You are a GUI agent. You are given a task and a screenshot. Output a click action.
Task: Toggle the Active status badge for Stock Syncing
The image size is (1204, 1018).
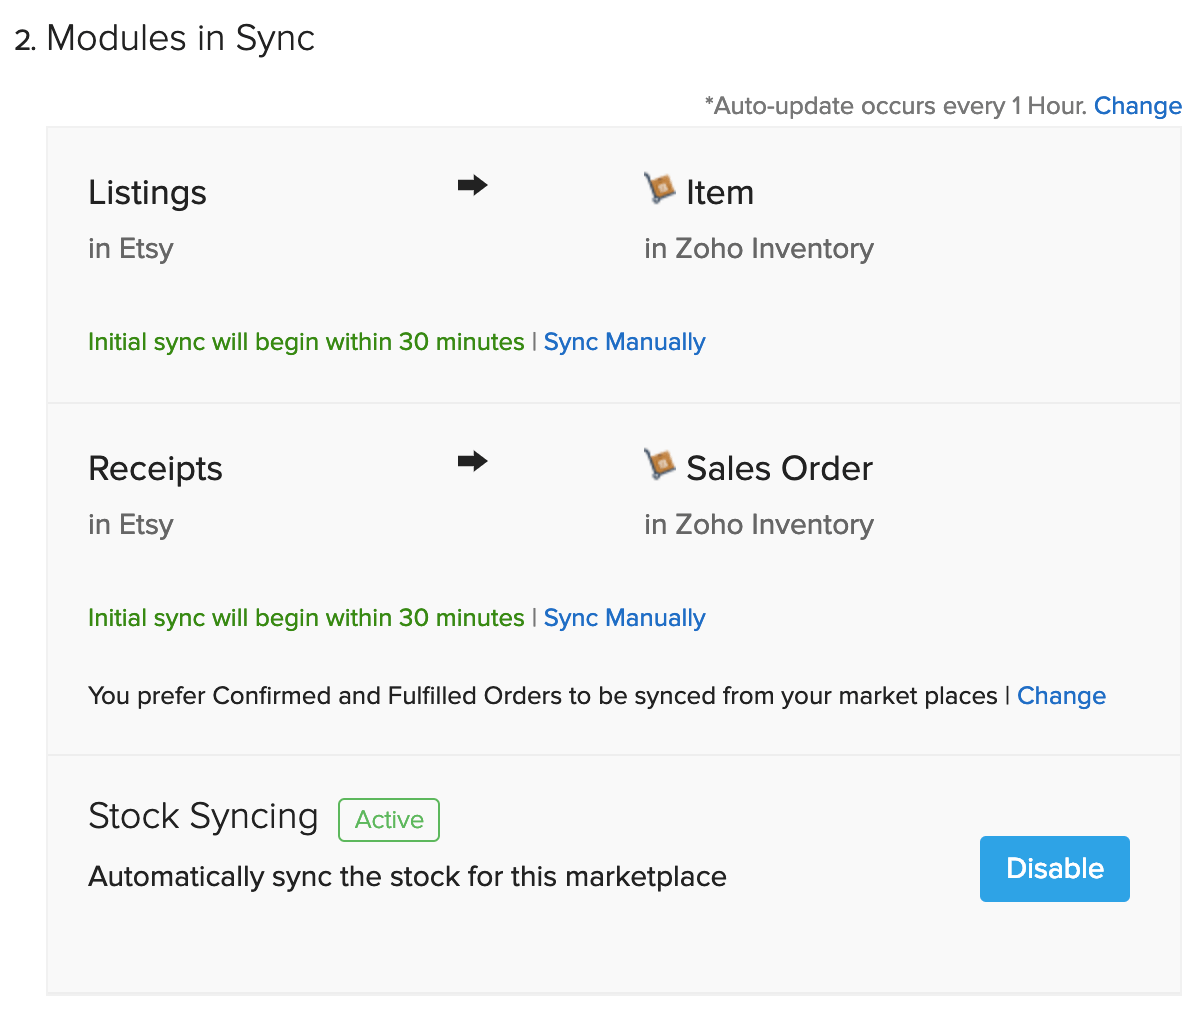coord(388,819)
